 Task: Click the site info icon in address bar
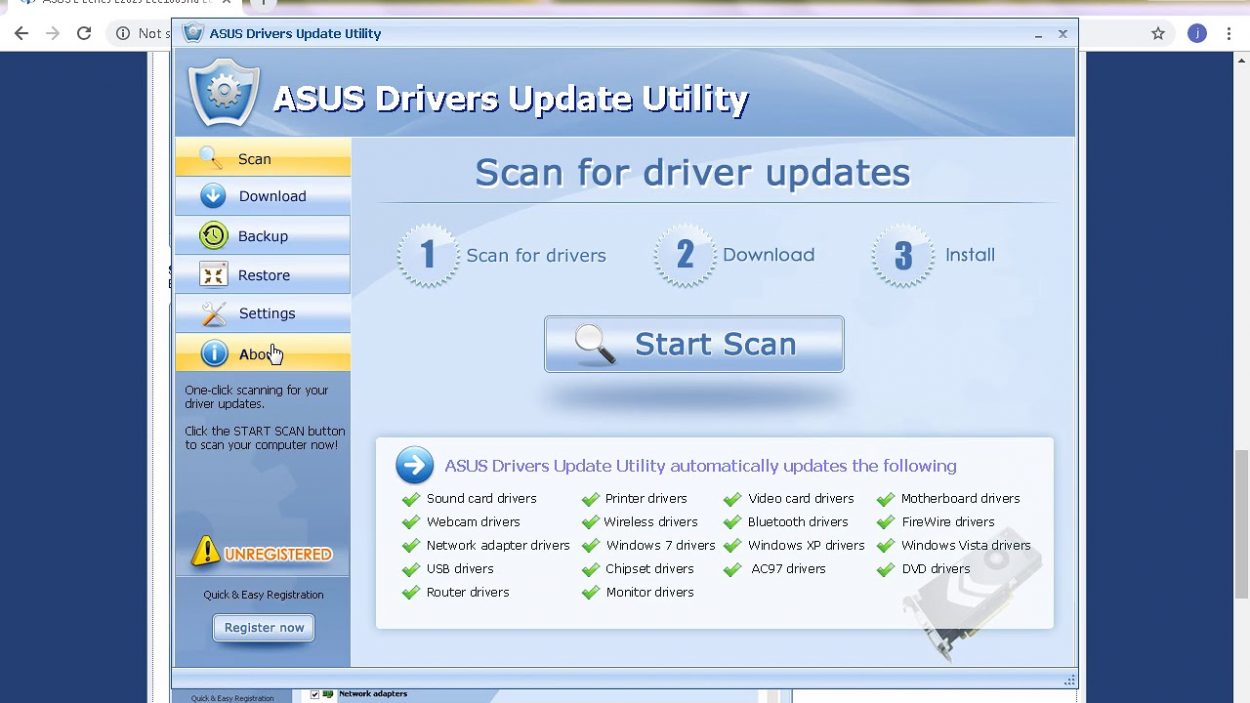(x=123, y=33)
